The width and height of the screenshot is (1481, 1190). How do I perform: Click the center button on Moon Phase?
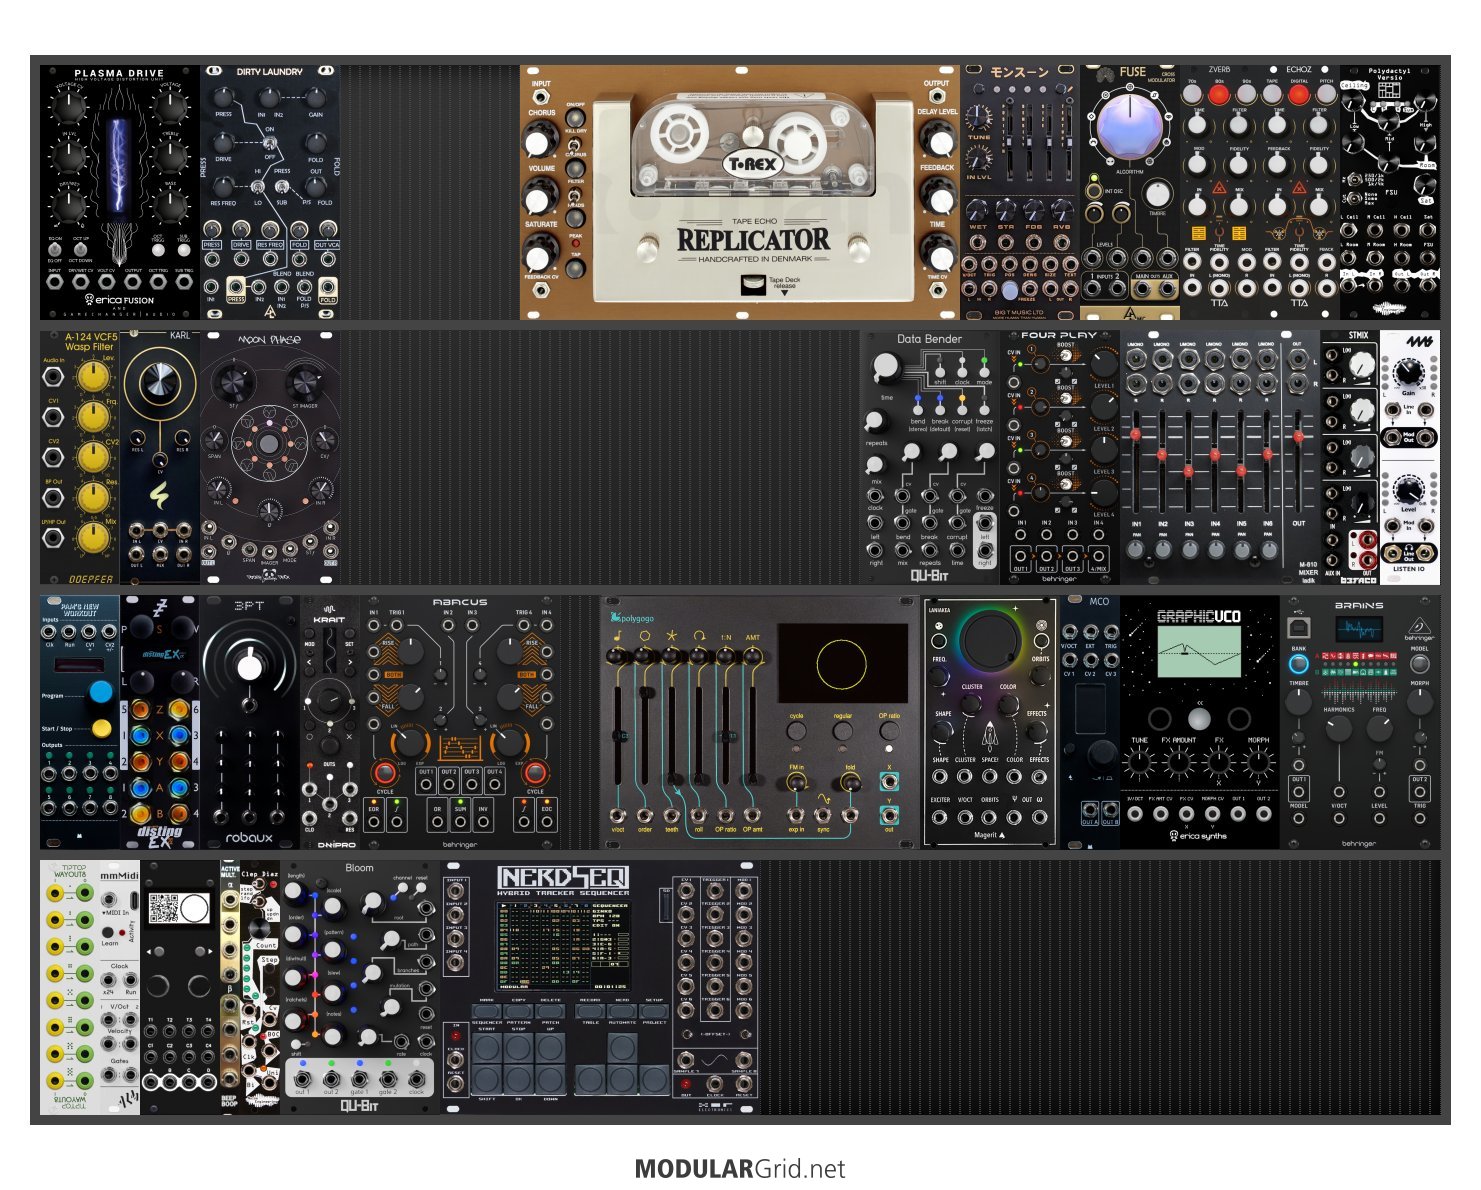click(268, 444)
